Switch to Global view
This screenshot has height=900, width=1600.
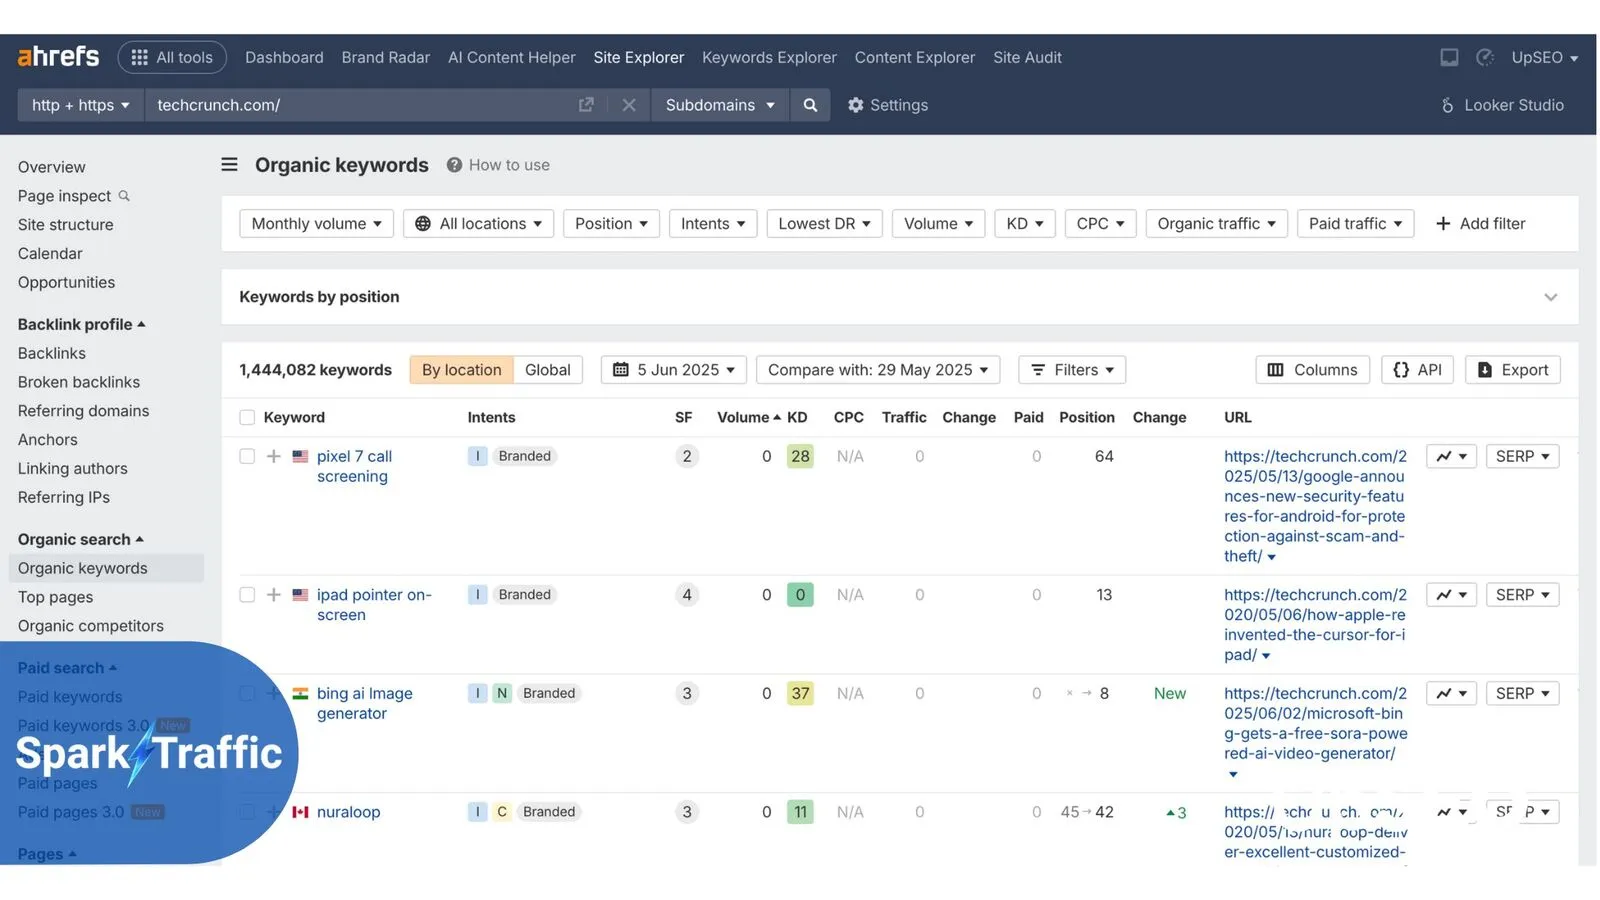[x=548, y=370]
